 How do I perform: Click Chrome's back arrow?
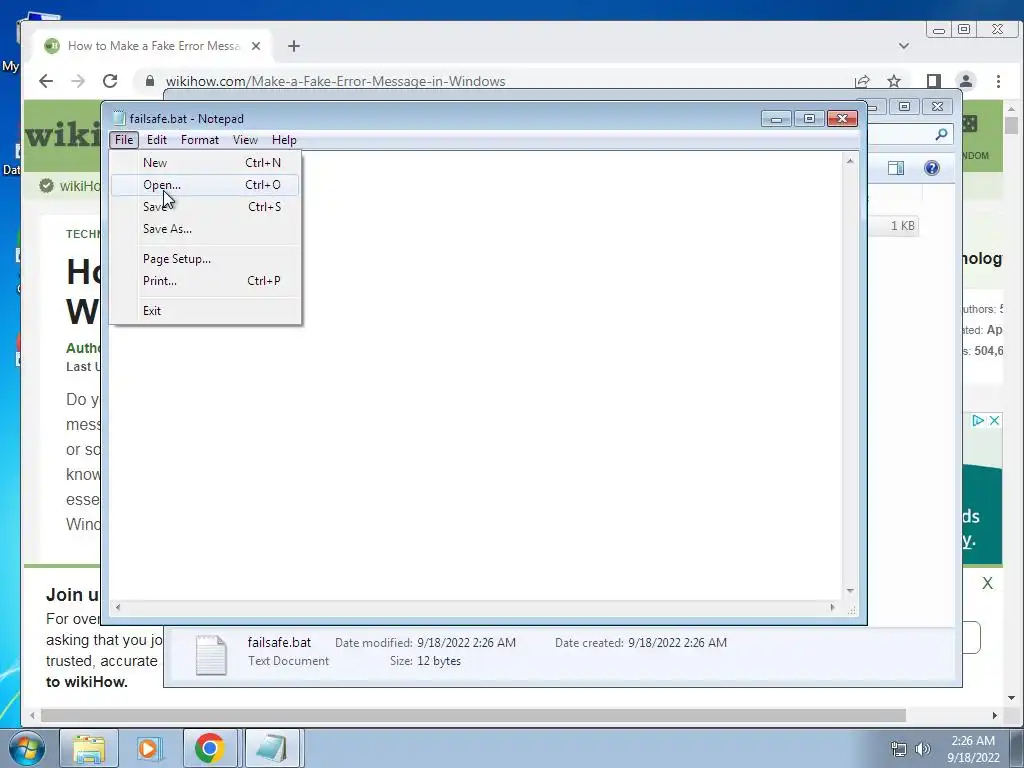46,81
